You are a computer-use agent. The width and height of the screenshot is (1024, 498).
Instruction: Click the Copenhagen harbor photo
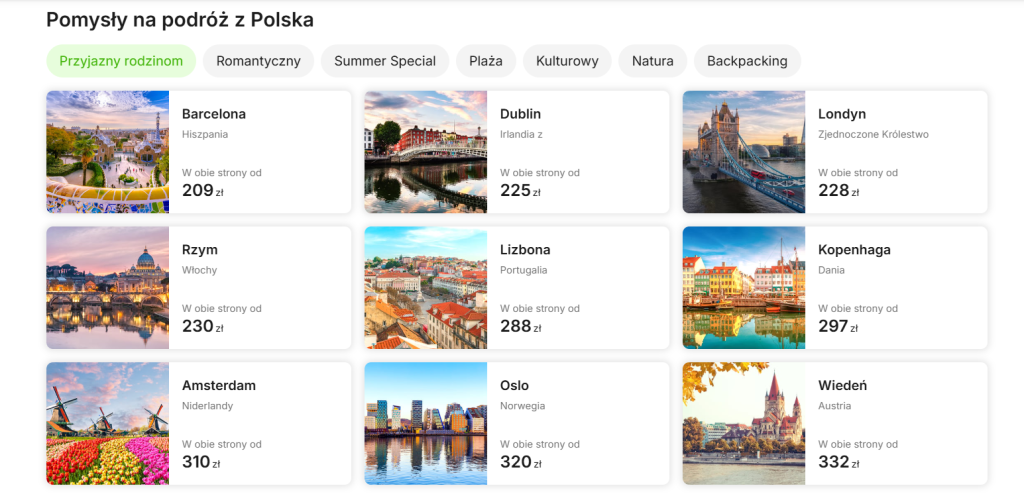743,288
